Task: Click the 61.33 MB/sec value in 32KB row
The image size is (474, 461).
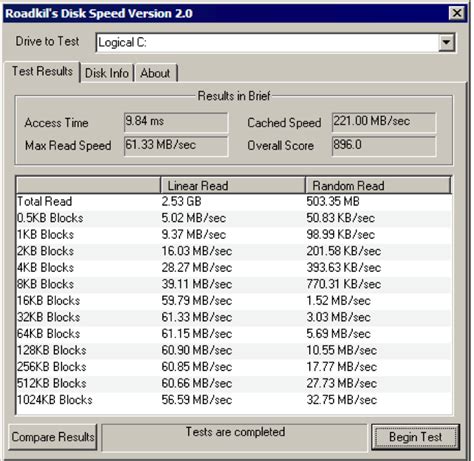Action: pyautogui.click(x=197, y=317)
